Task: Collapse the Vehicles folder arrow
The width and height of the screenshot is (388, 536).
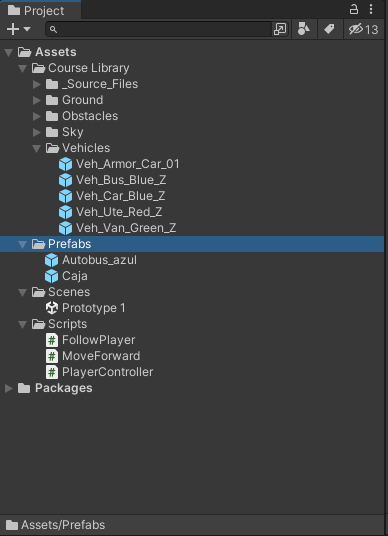Action: coord(37,148)
